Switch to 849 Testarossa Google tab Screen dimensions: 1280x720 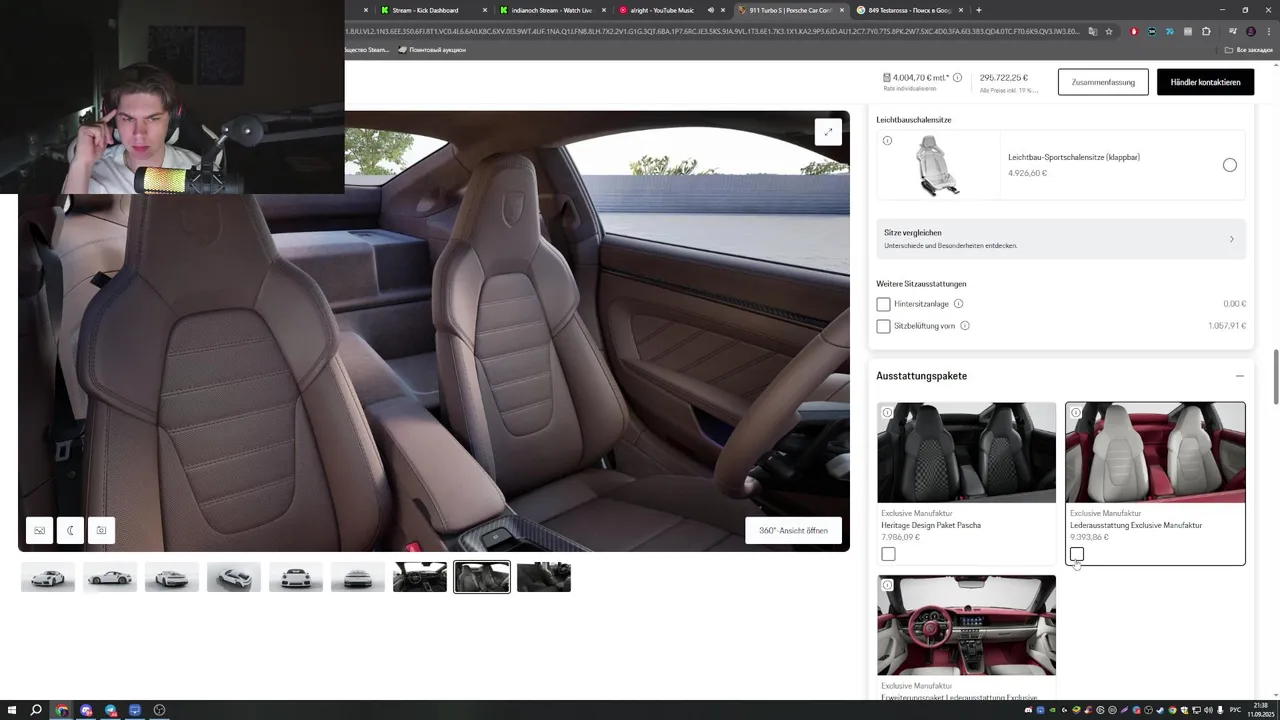[909, 10]
